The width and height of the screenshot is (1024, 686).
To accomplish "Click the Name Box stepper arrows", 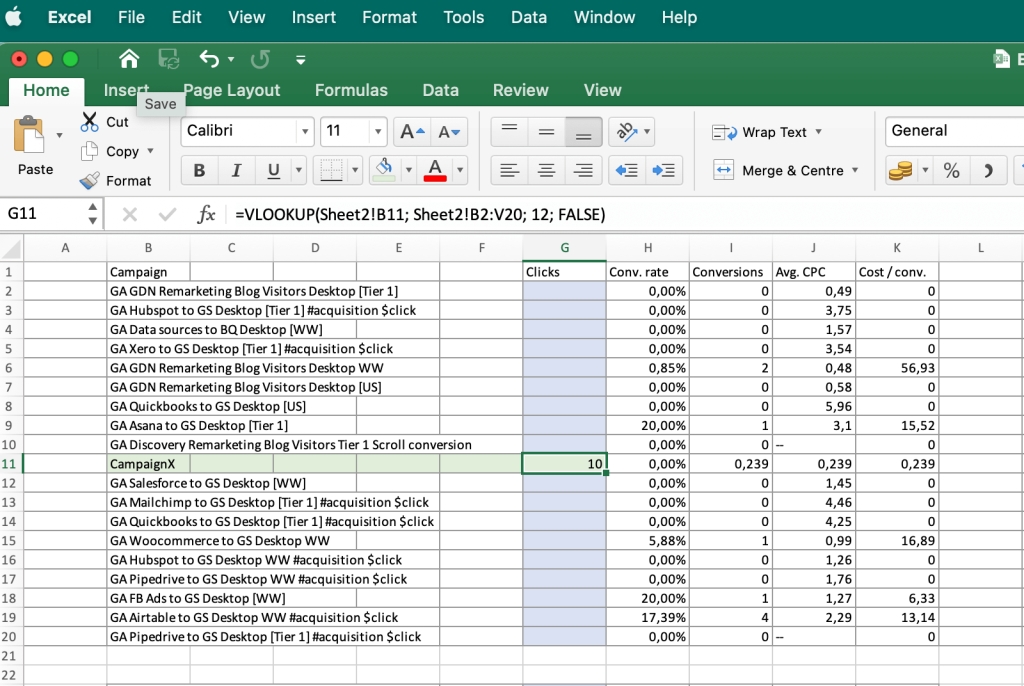I will [x=93, y=214].
